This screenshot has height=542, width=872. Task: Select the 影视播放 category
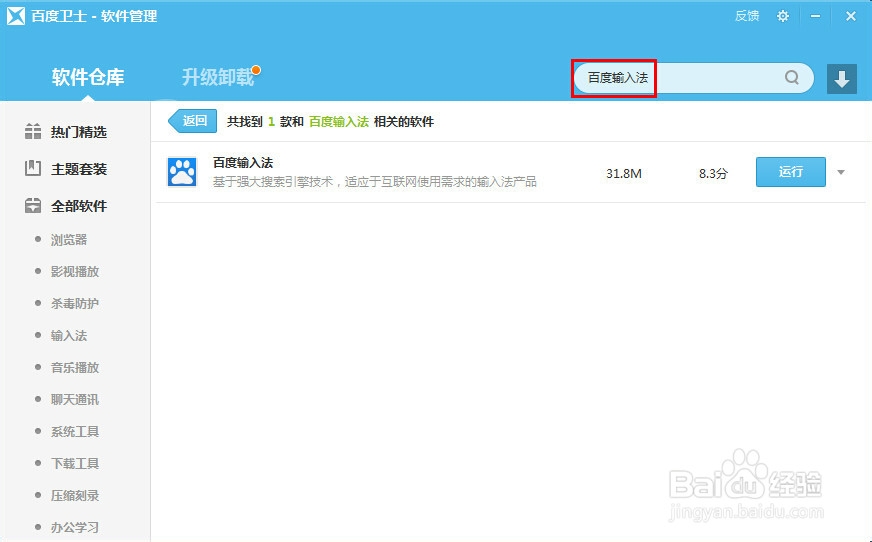75,271
